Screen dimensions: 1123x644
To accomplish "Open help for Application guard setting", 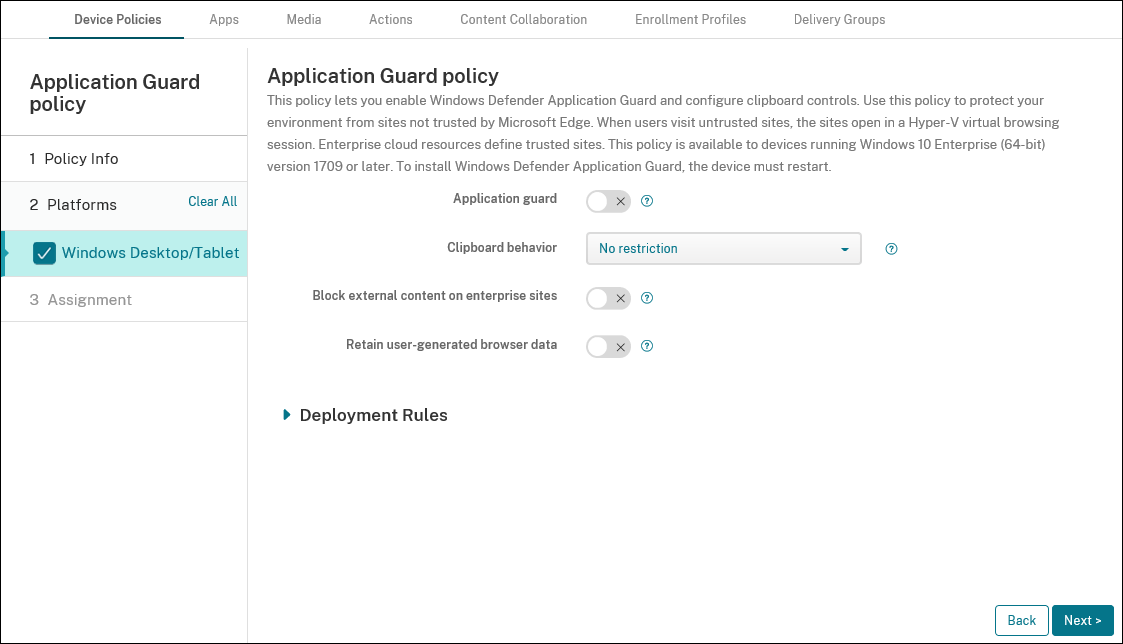I will 647,201.
